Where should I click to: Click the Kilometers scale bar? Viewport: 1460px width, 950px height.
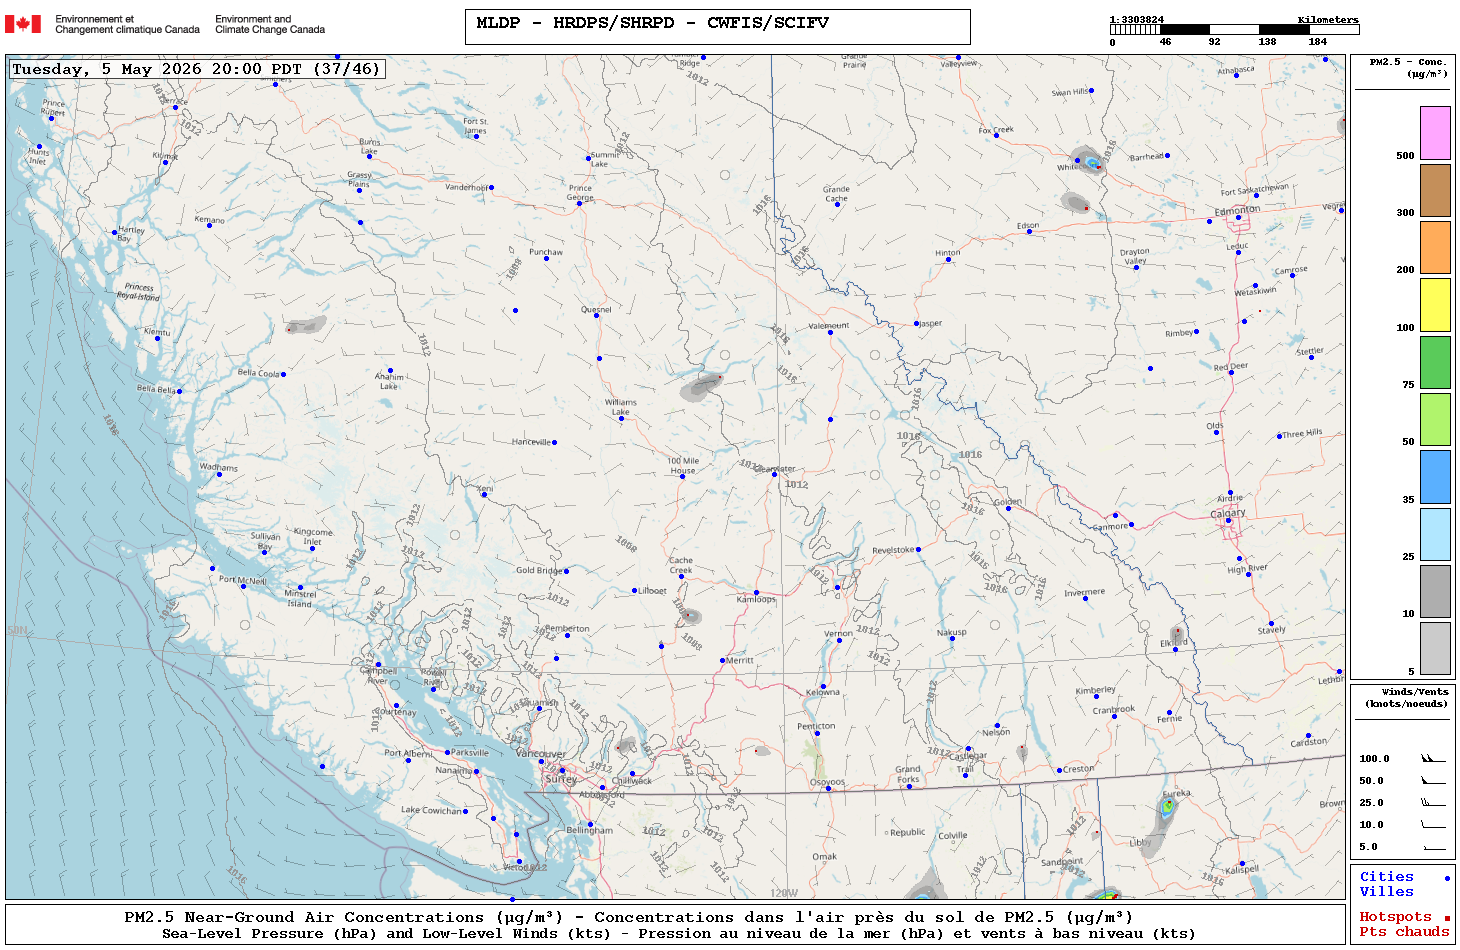point(1234,30)
